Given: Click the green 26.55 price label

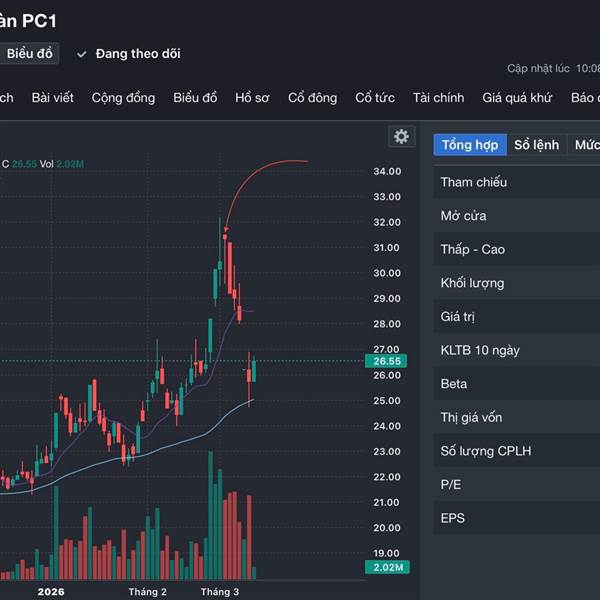Looking at the screenshot, I should (x=386, y=361).
